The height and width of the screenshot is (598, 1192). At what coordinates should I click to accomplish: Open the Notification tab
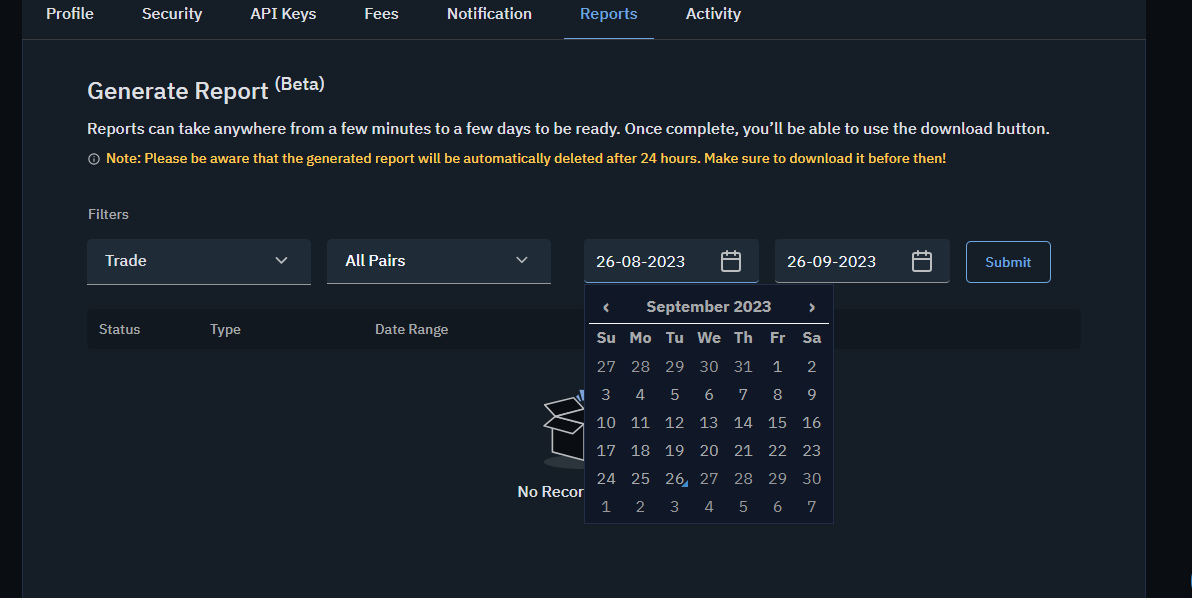(490, 14)
